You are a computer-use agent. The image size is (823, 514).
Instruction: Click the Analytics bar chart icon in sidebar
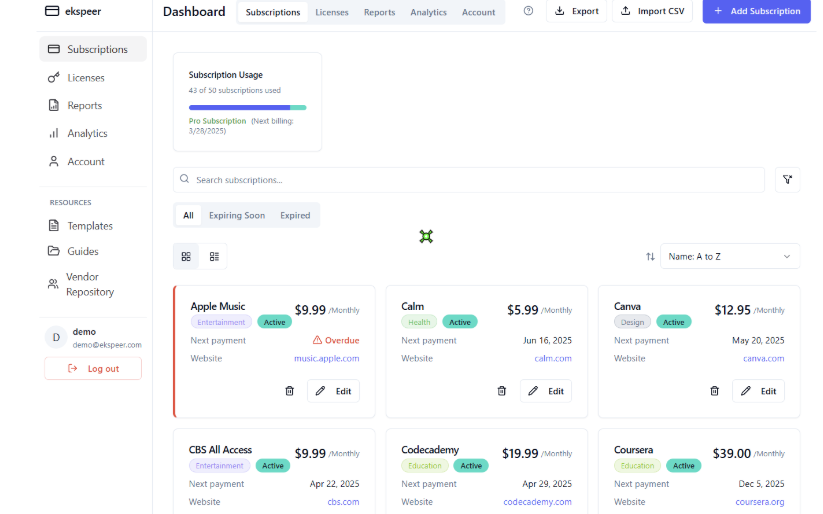point(54,133)
